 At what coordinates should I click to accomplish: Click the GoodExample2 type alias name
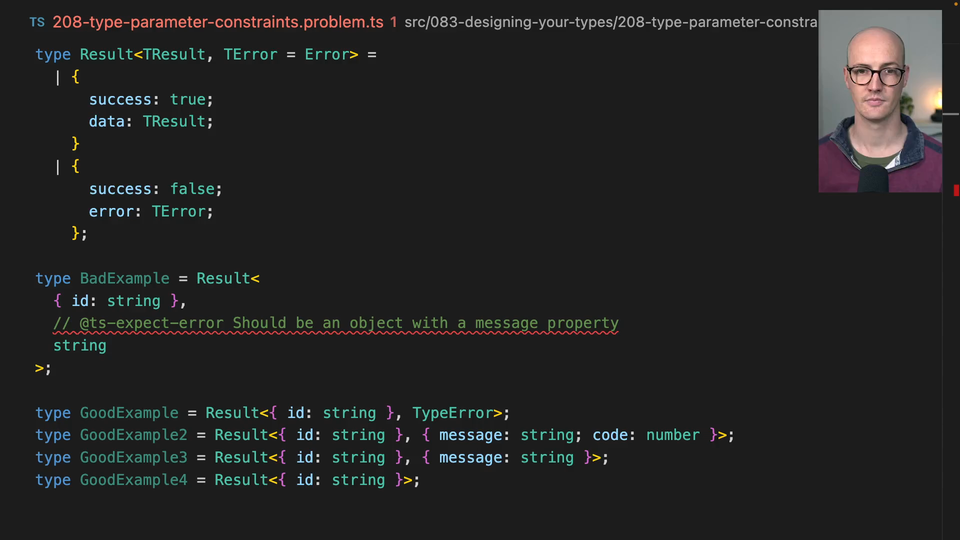(133, 435)
